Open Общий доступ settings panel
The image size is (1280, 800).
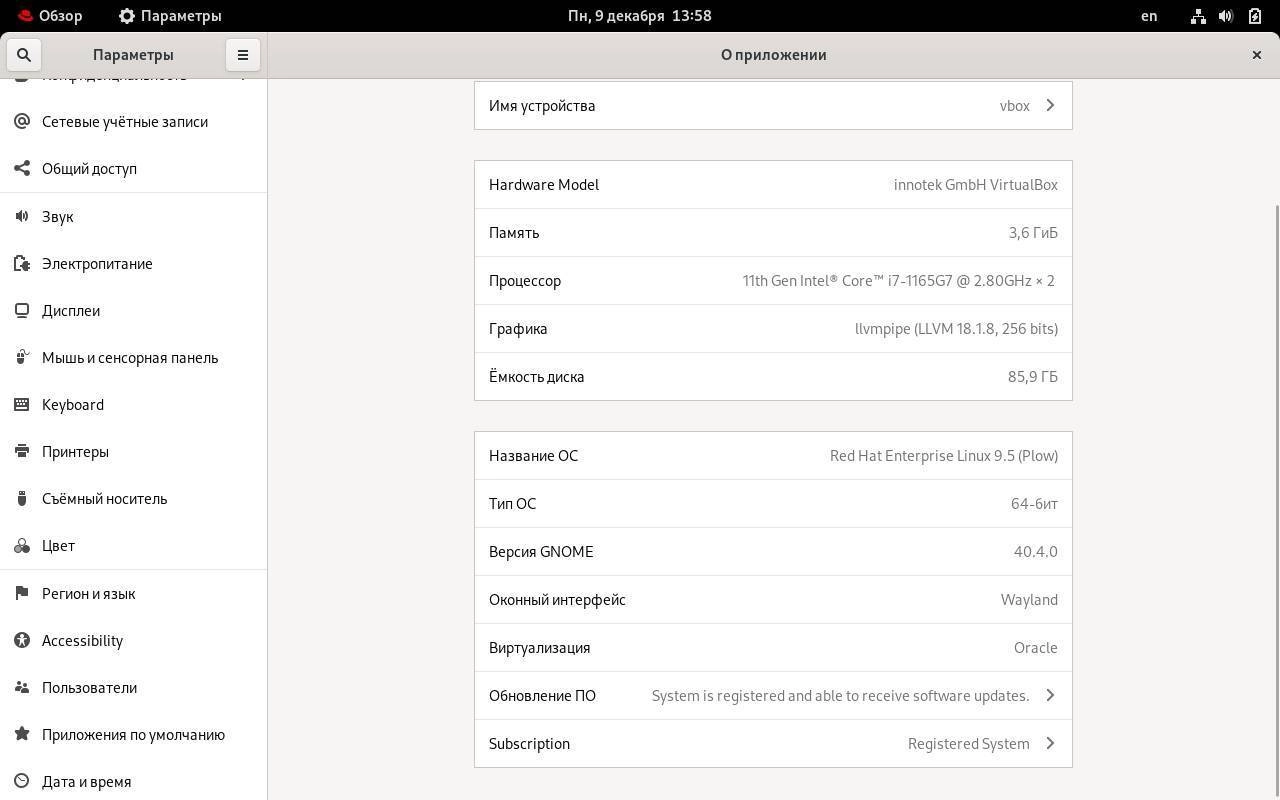pyautogui.click(x=133, y=168)
